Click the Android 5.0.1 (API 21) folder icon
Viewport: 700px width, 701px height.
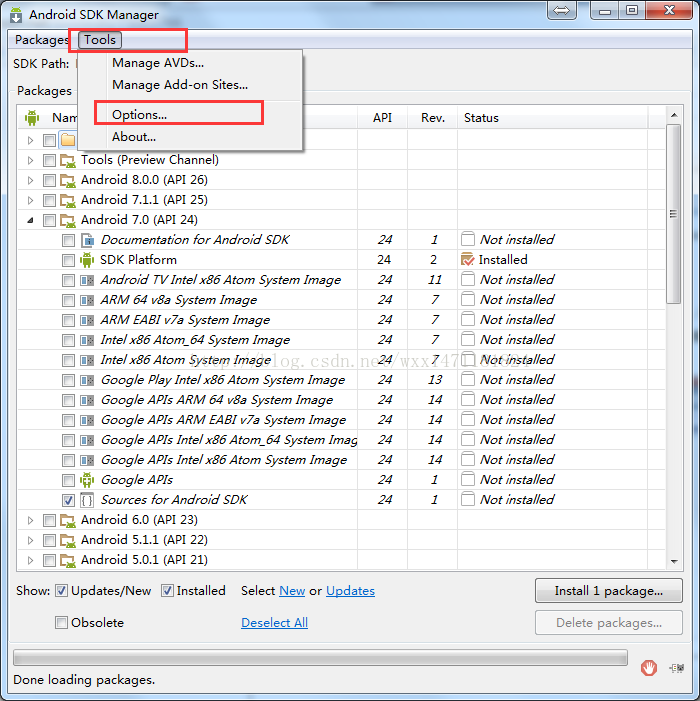coord(67,560)
